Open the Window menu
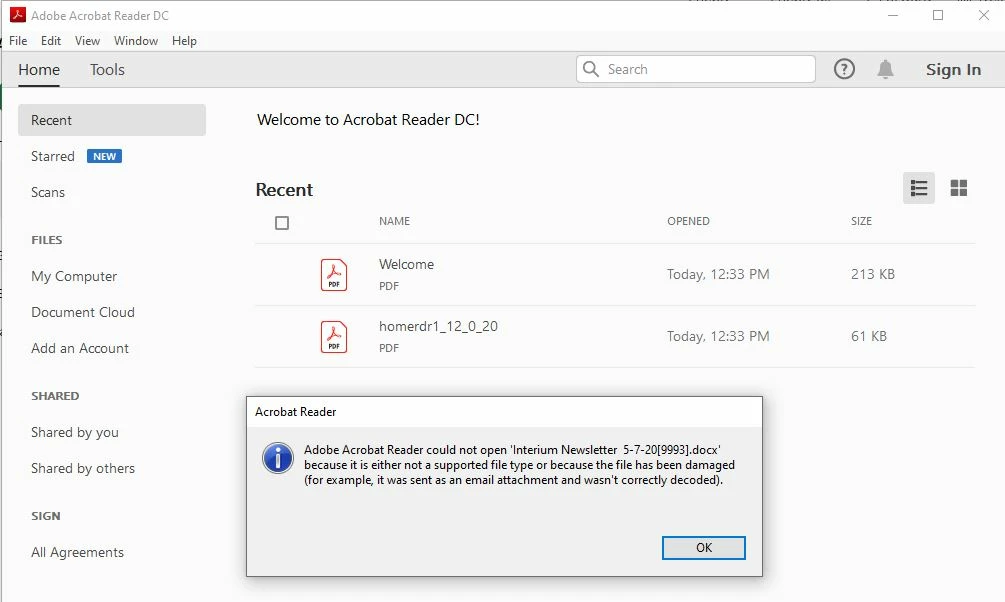 click(136, 41)
